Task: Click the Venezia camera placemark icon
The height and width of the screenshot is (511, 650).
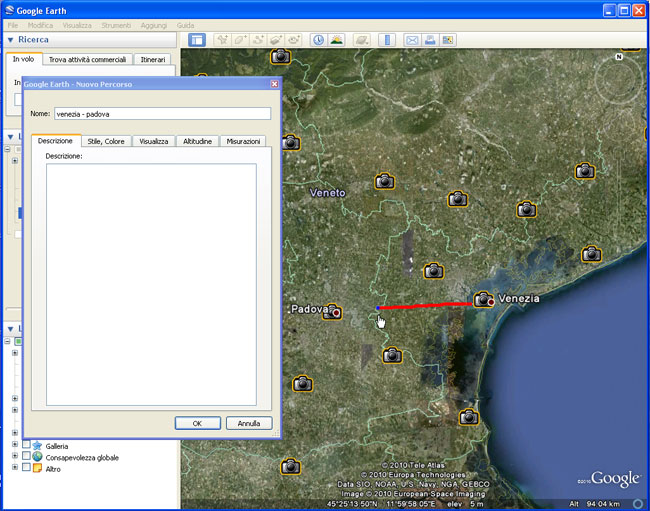Action: 483,299
